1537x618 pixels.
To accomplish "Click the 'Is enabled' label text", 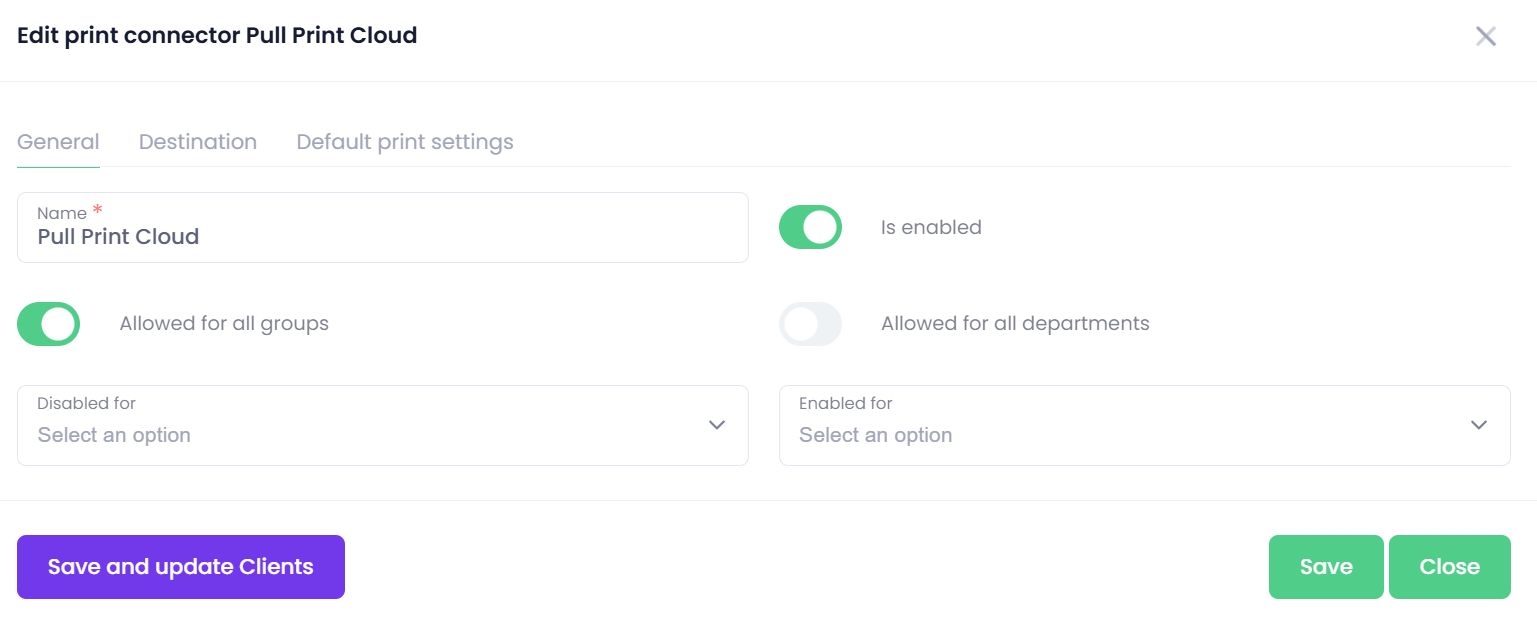I will [931, 227].
